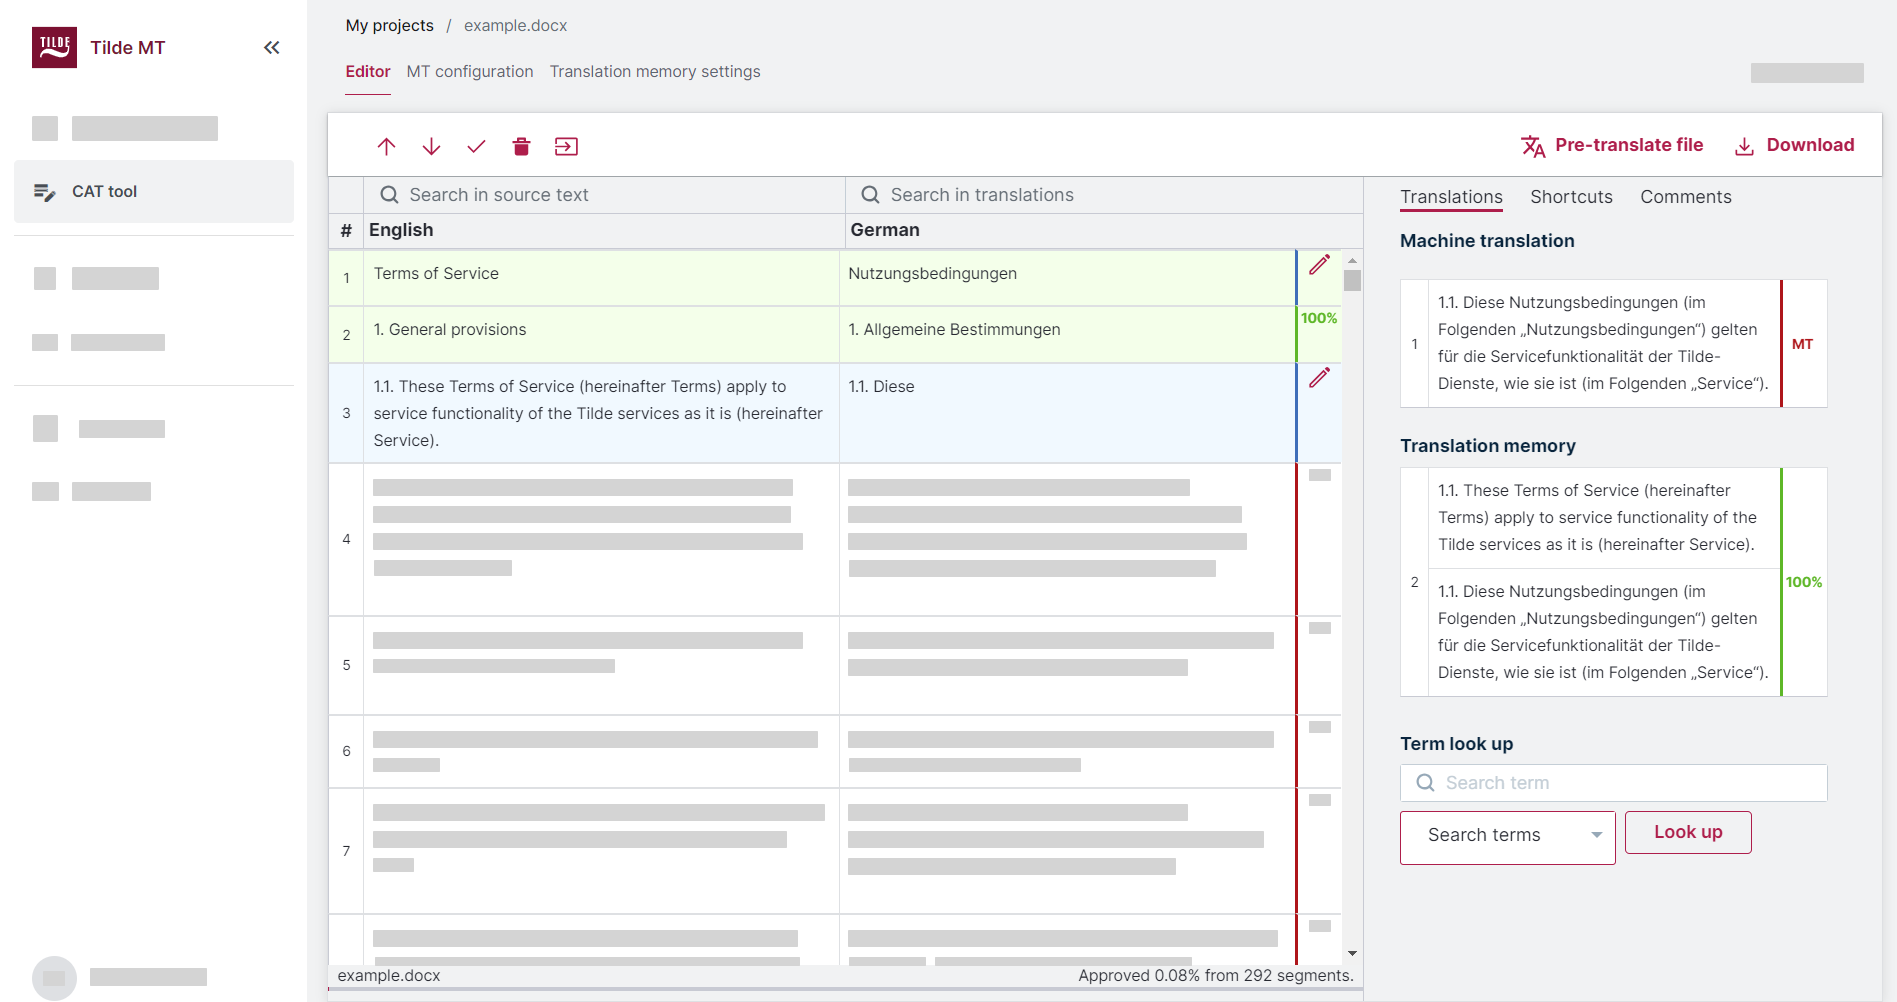Switch to the Translations panel tab
Viewport: 1897px width, 1002px height.
pos(1451,197)
